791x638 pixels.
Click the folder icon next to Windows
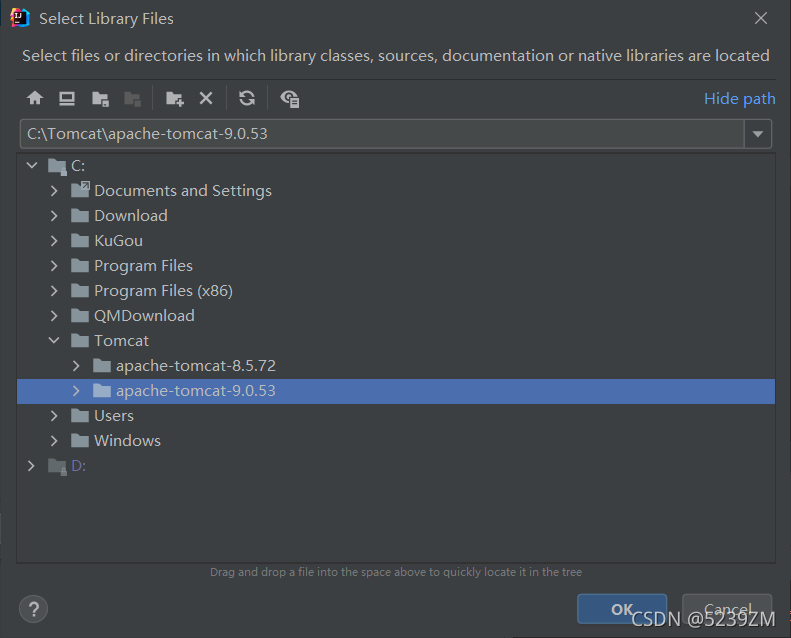(x=80, y=441)
